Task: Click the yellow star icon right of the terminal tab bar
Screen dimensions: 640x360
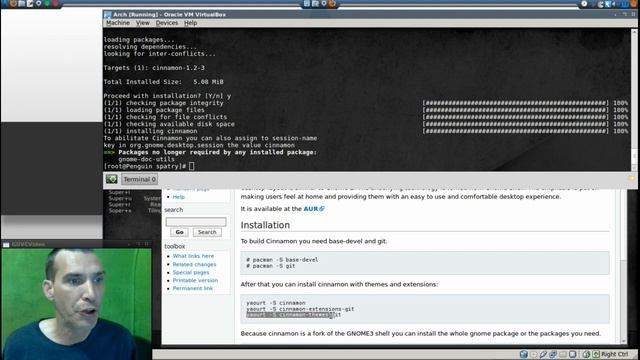Action: click(631, 179)
